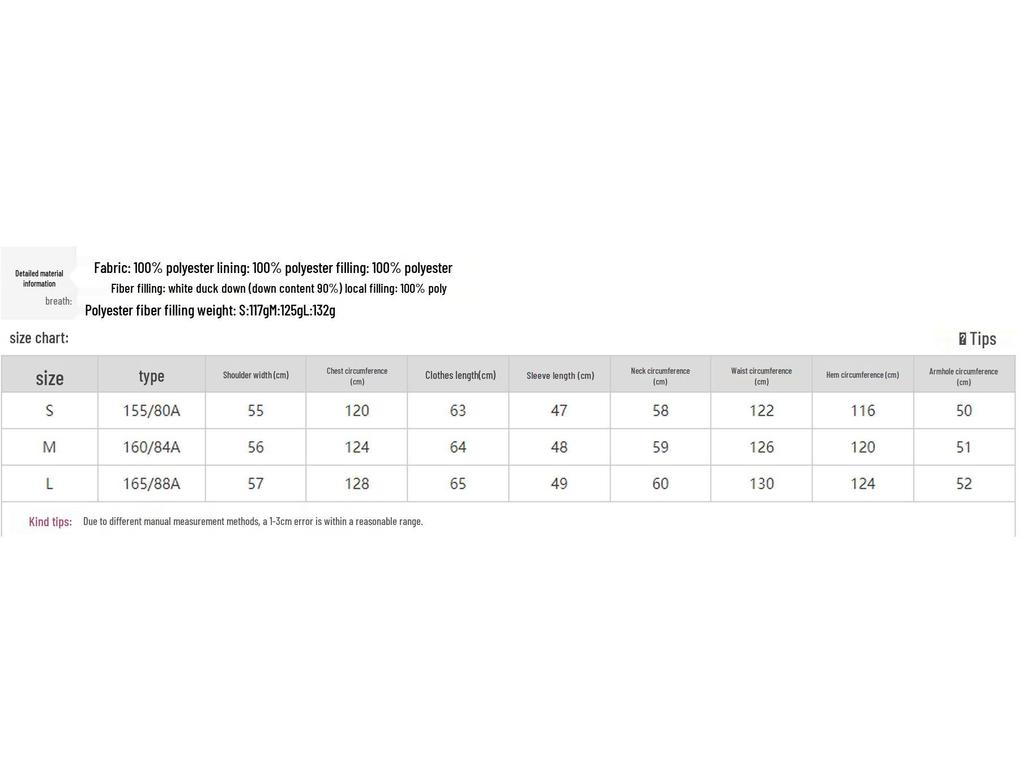Open the Tips link
The image size is (1024, 768).
tap(983, 339)
